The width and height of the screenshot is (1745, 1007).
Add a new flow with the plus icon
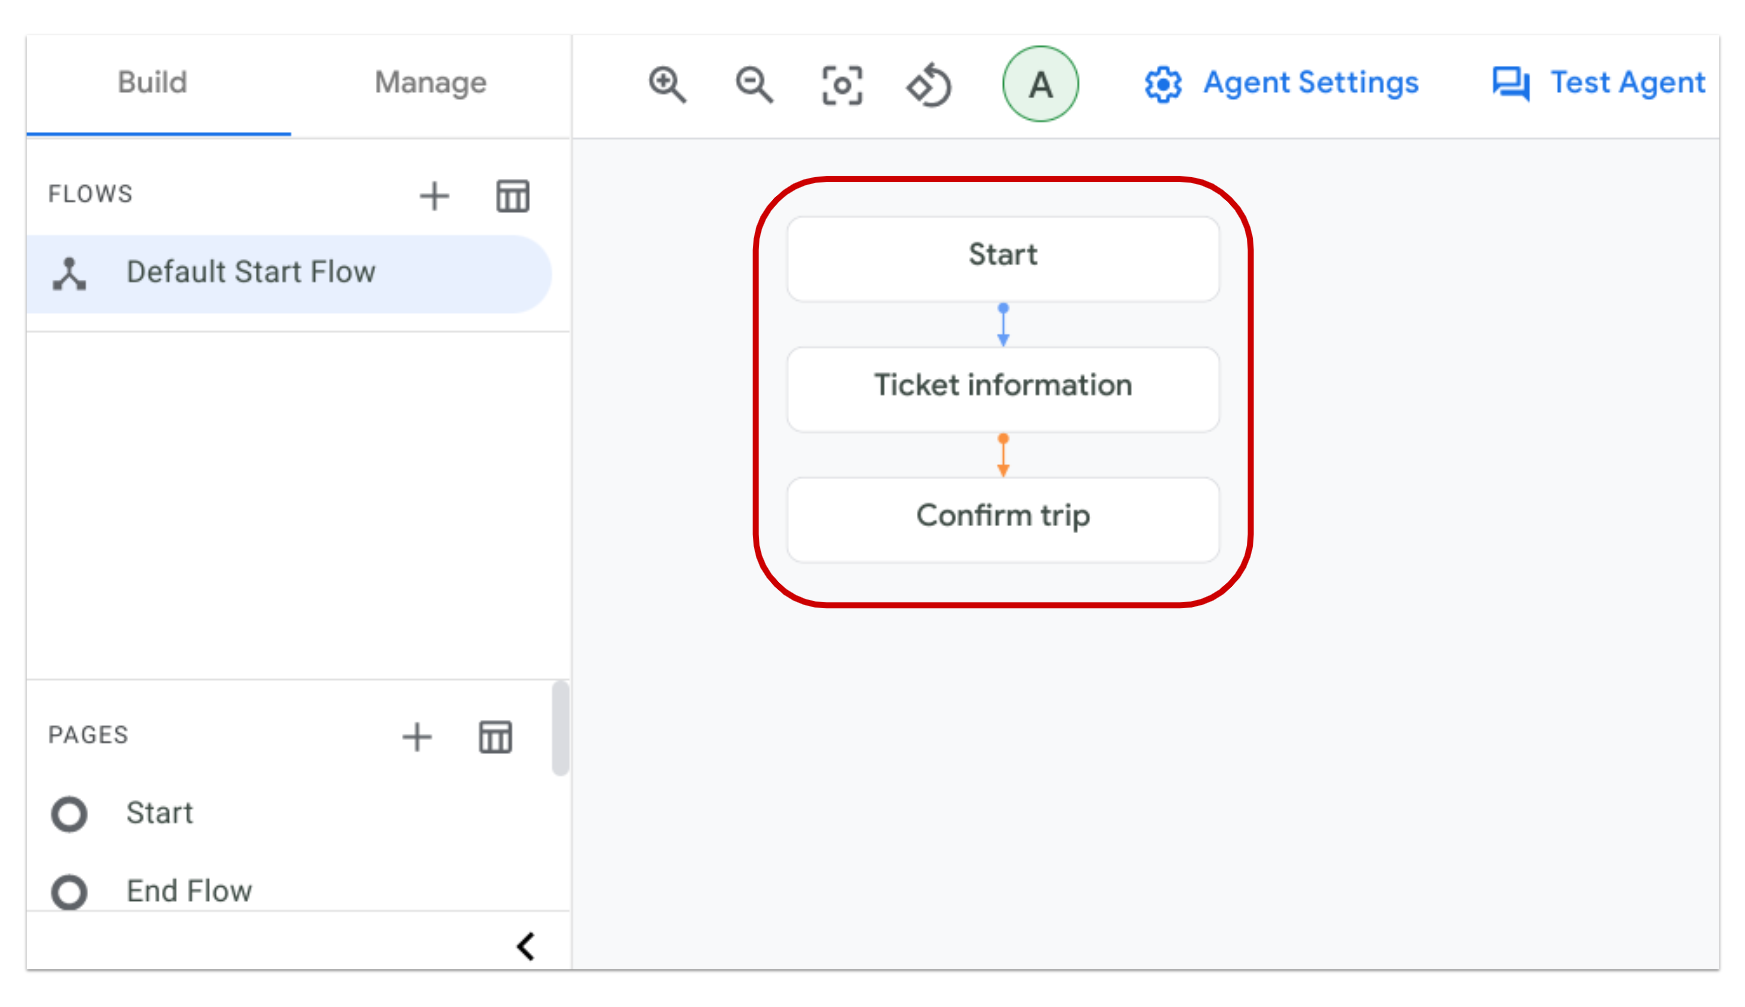[435, 196]
